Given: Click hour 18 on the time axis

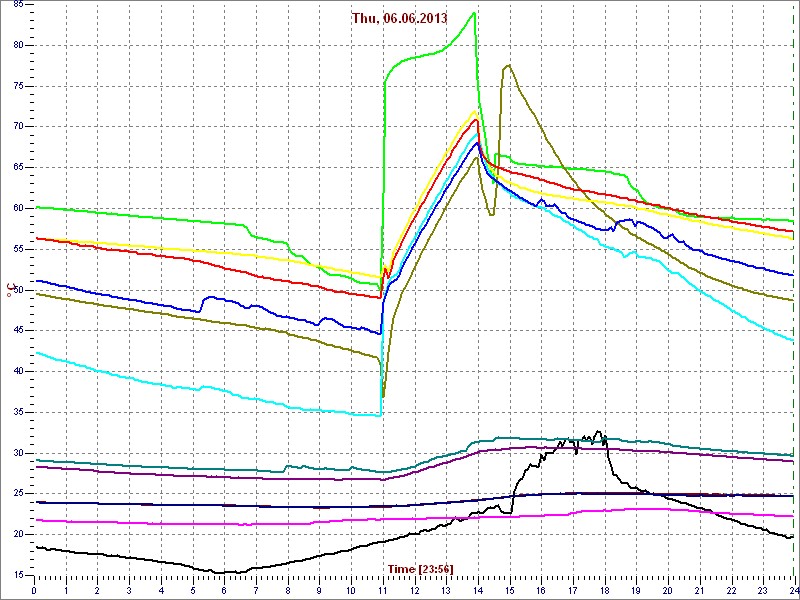Looking at the screenshot, I should coord(605,589).
